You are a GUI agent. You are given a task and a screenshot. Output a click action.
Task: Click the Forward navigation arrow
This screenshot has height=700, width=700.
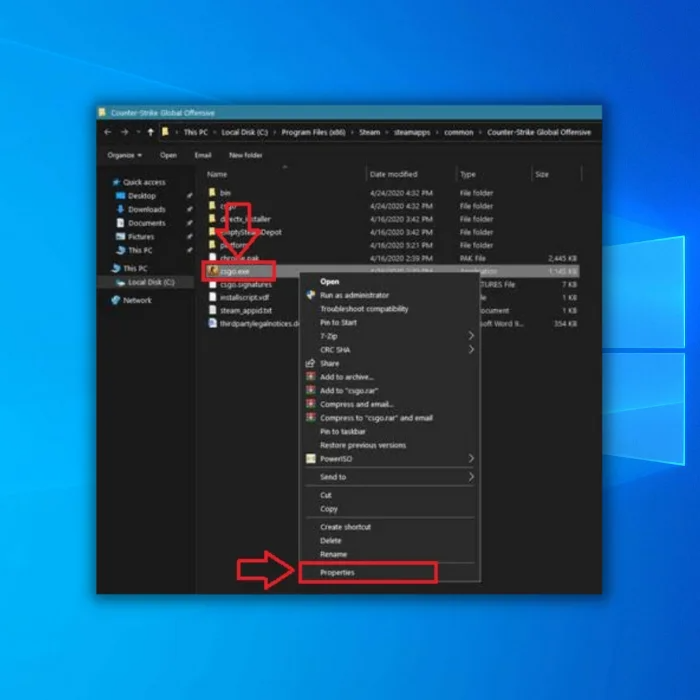coord(125,132)
